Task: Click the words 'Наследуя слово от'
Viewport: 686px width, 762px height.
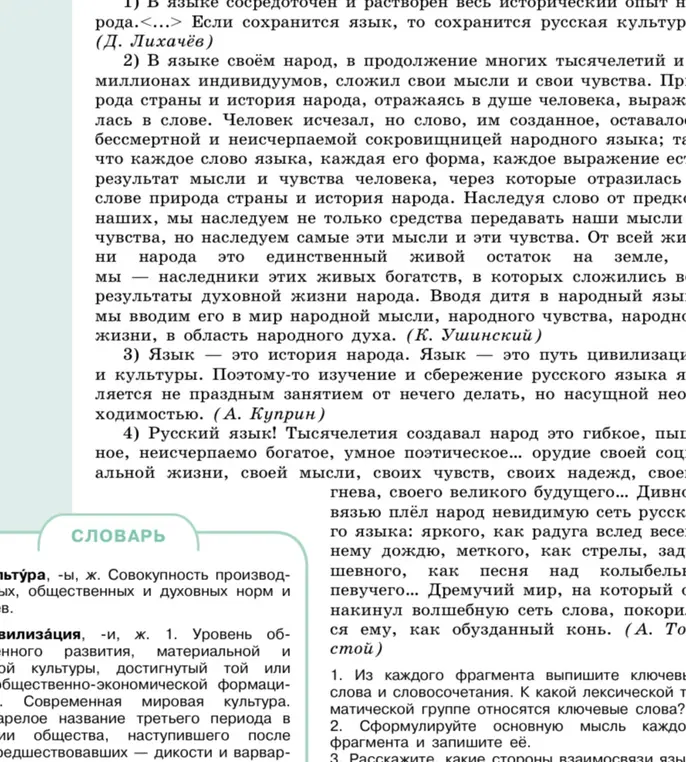Action: tap(544, 198)
